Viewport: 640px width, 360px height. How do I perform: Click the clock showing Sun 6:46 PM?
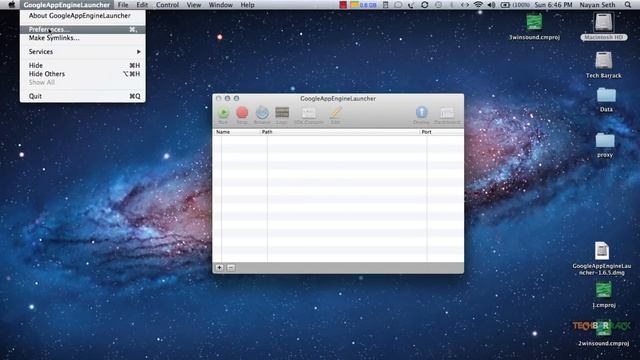tap(553, 5)
